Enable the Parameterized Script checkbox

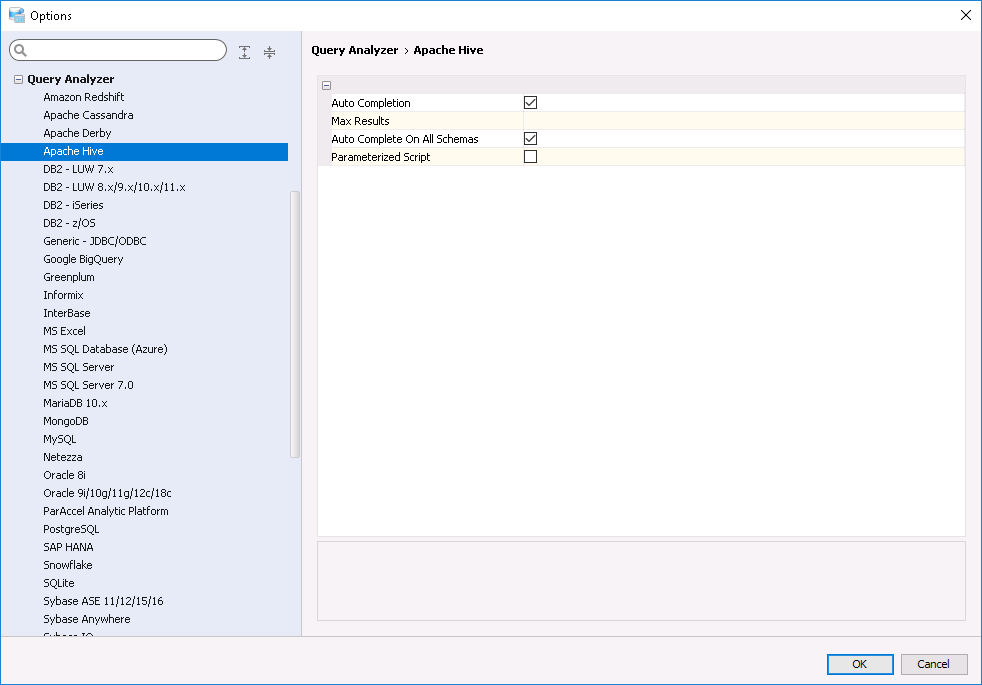click(530, 157)
